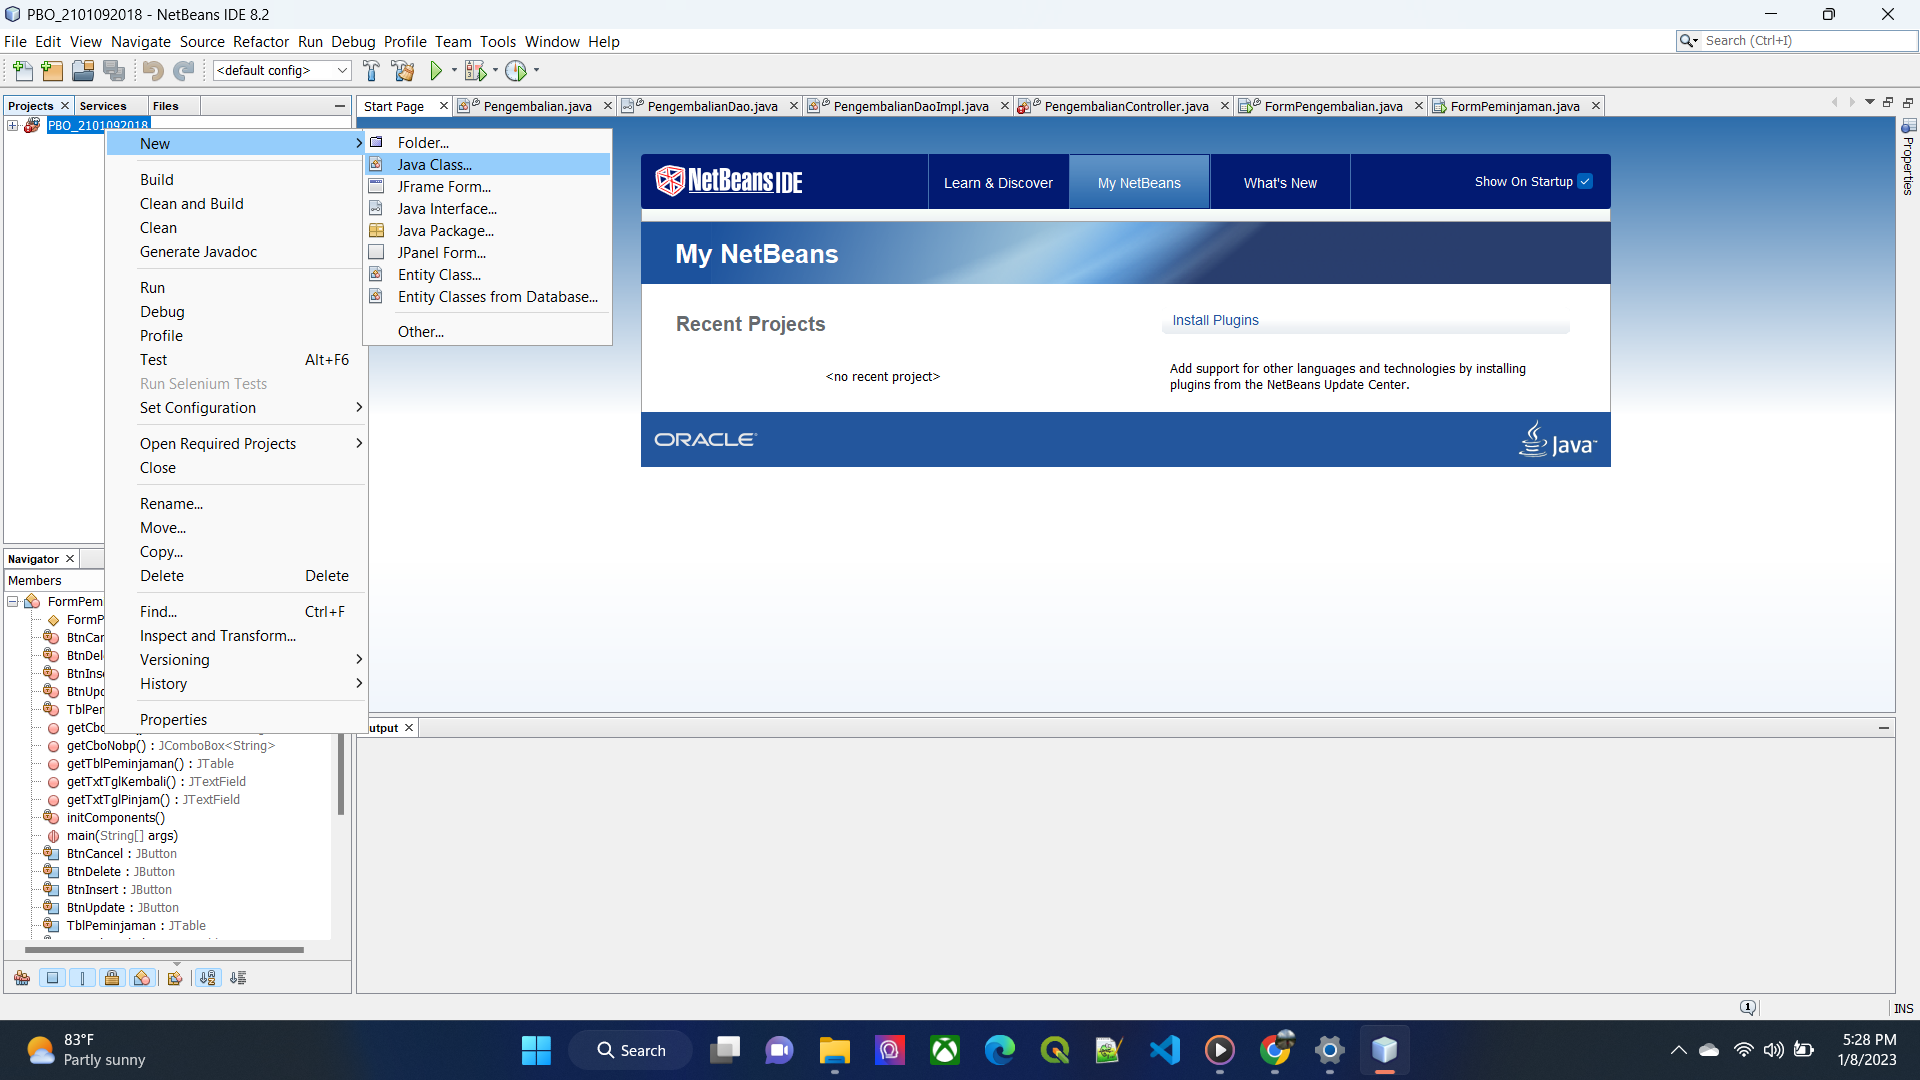Image resolution: width=1920 pixels, height=1080 pixels.
Task: Toggle sort by name in Navigator
Action: 207,978
